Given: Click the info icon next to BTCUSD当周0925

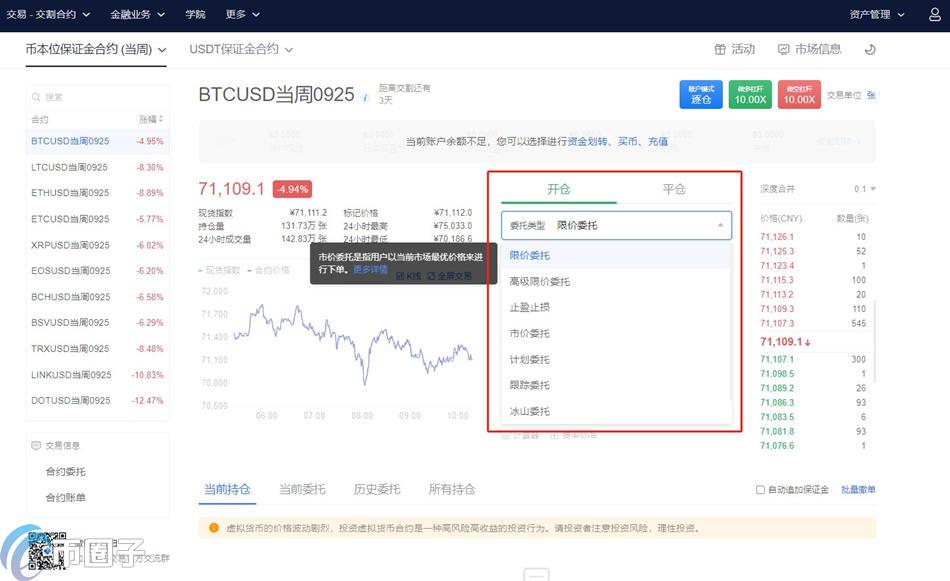Looking at the screenshot, I should coord(365,97).
